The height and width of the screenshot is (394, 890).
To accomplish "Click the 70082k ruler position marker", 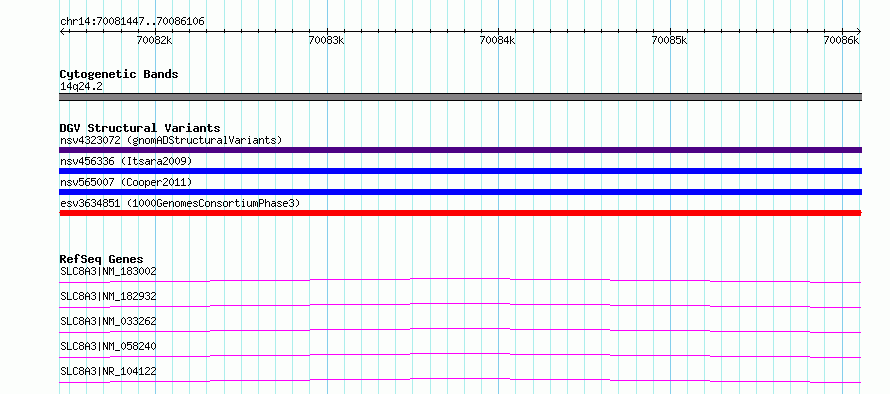I will 155,40.
